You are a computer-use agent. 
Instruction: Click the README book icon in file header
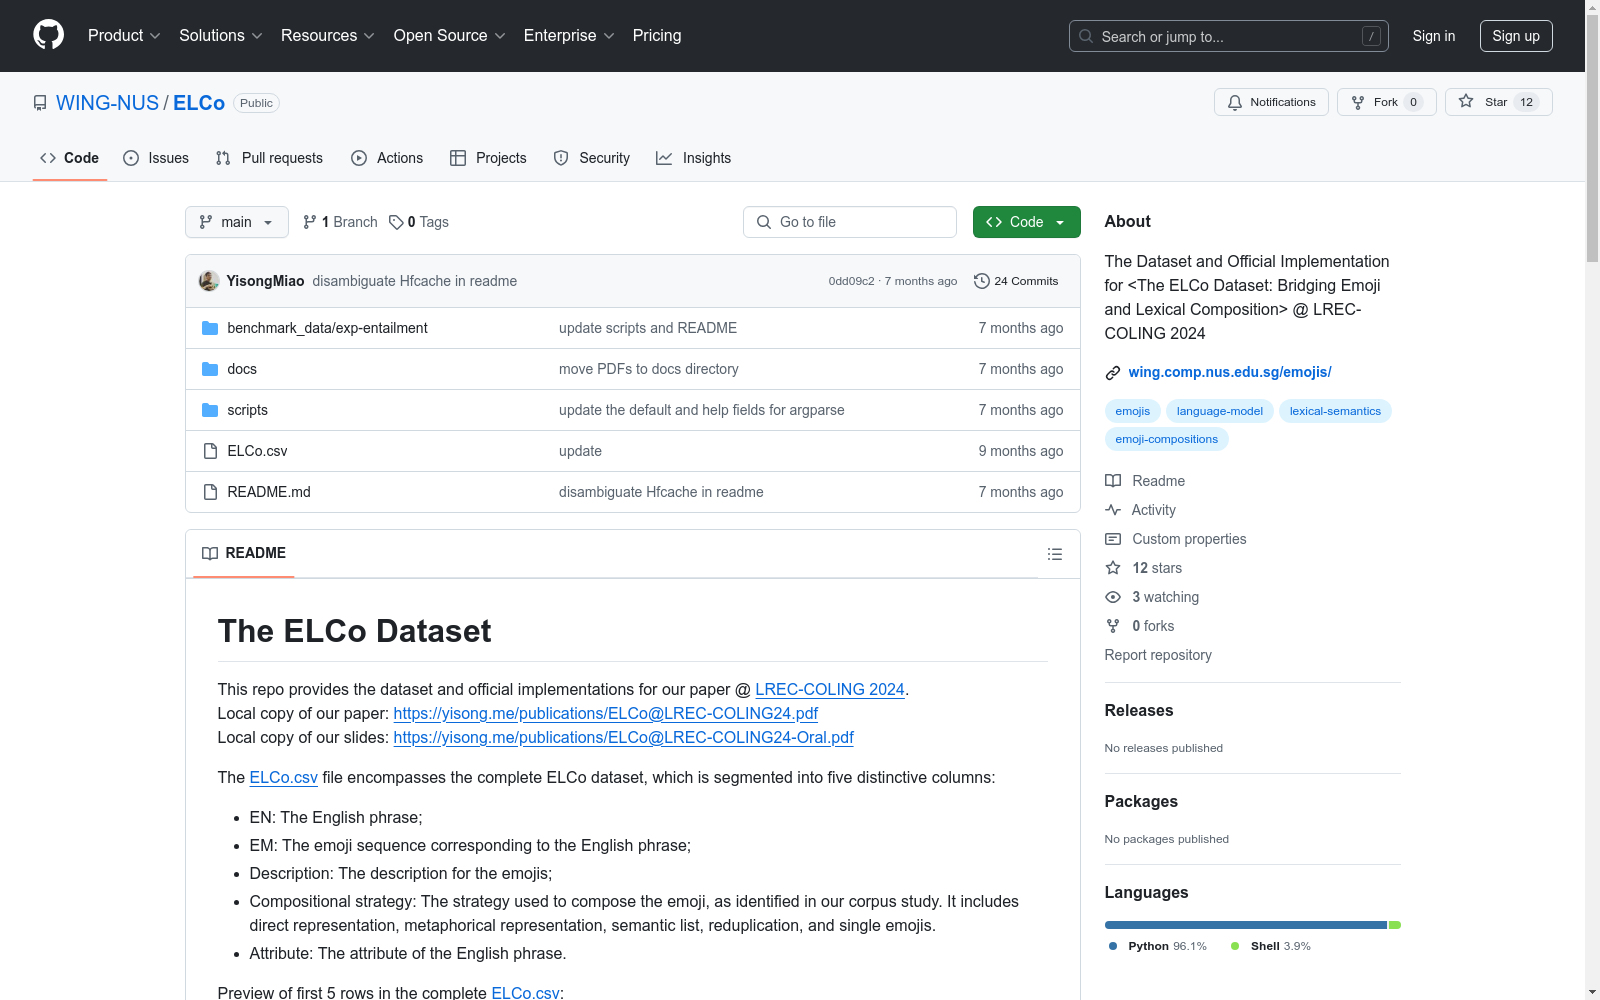pyautogui.click(x=210, y=553)
